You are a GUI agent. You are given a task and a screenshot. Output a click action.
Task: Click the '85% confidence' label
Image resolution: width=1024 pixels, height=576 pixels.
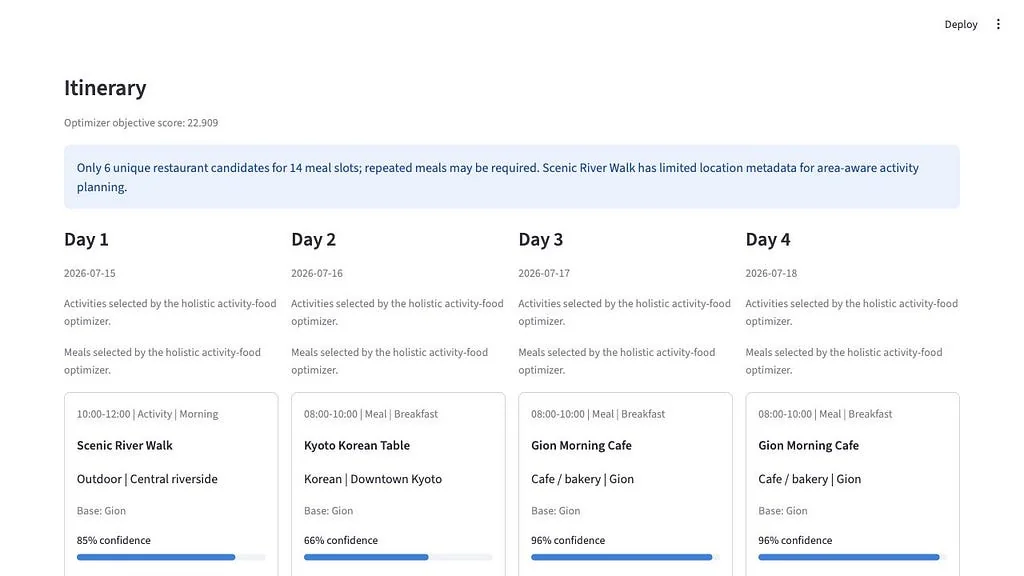(114, 540)
